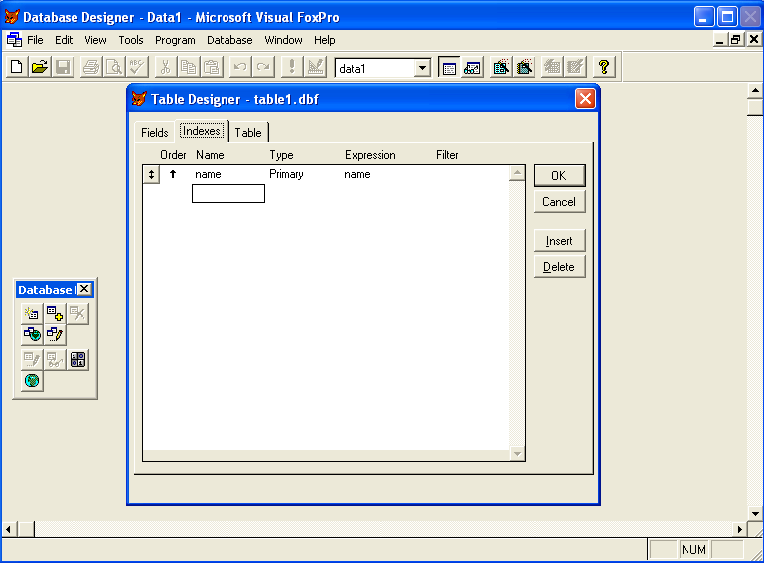Click the Copy toolbar icon
Image resolution: width=764 pixels, height=563 pixels.
click(x=188, y=67)
